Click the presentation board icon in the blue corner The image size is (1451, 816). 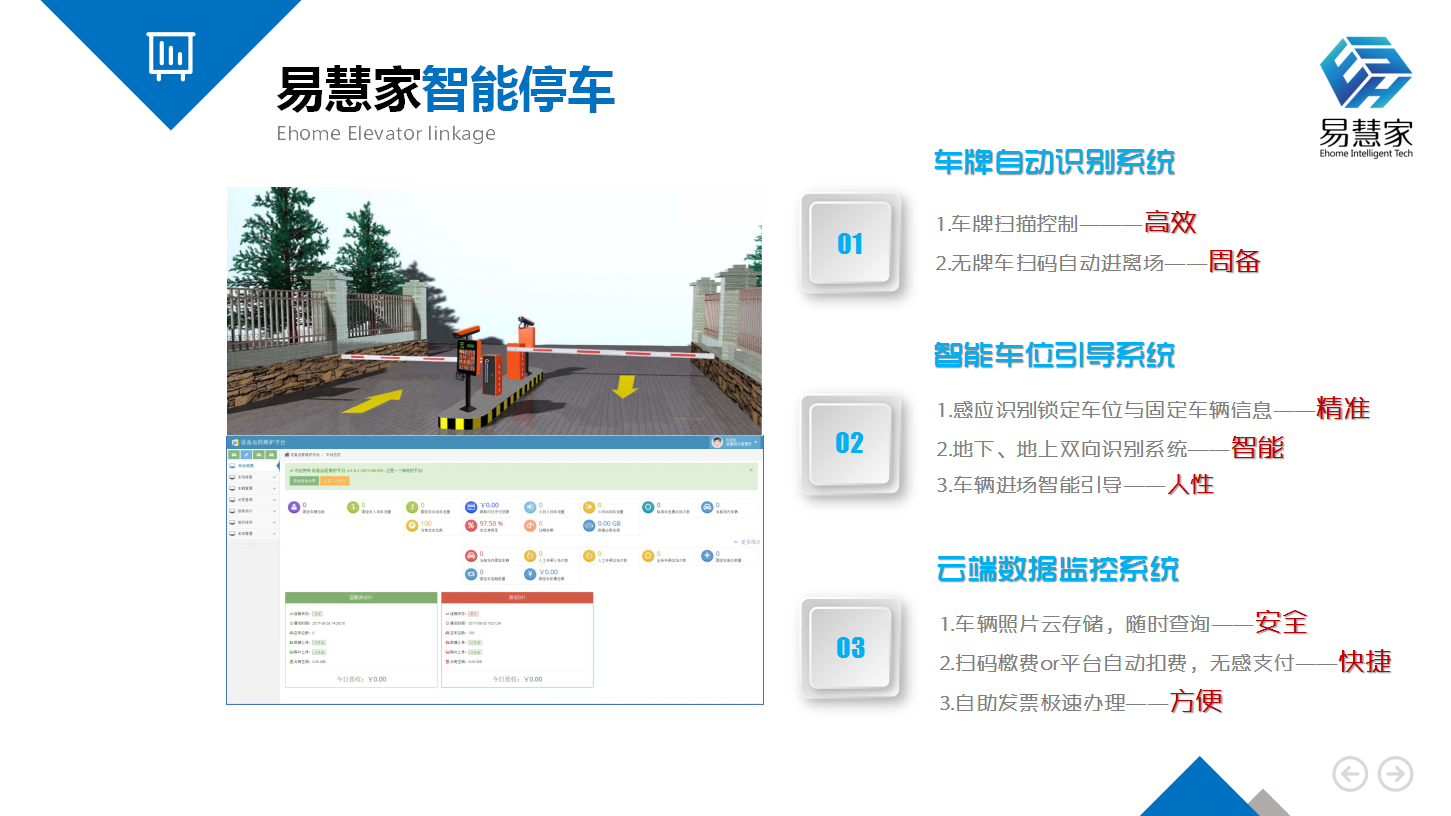171,55
